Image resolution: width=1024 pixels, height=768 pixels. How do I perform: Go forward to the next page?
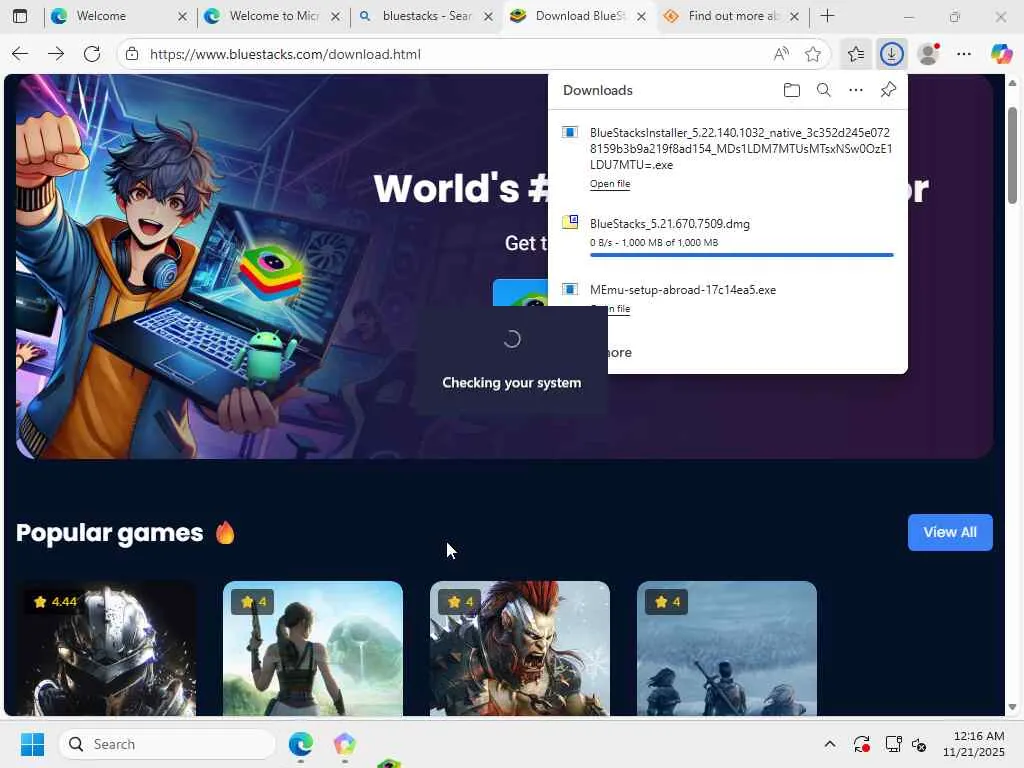[56, 54]
